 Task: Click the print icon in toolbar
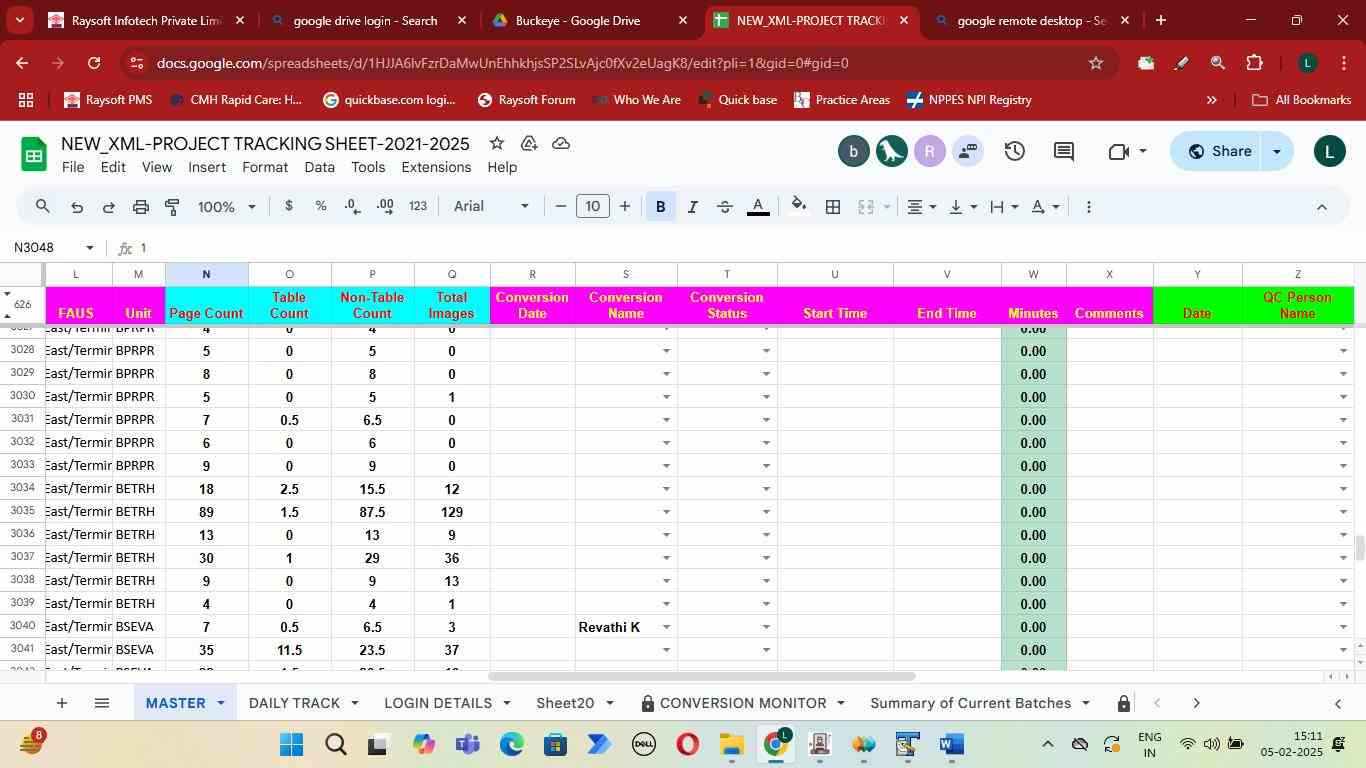click(x=140, y=207)
